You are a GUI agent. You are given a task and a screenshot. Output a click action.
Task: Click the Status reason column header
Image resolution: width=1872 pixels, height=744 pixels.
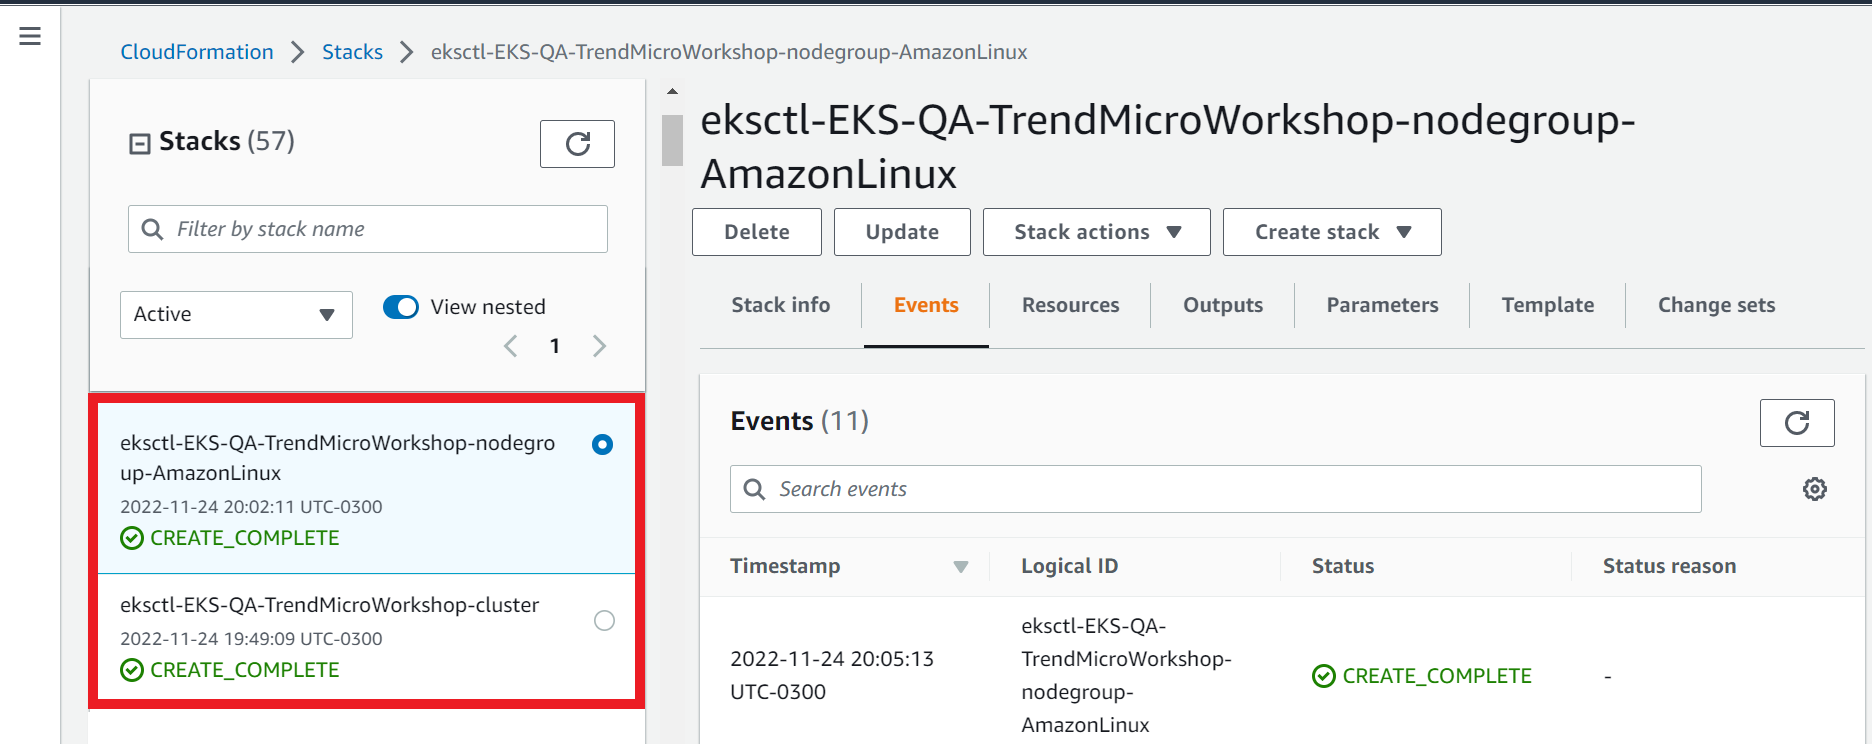pos(1669,566)
